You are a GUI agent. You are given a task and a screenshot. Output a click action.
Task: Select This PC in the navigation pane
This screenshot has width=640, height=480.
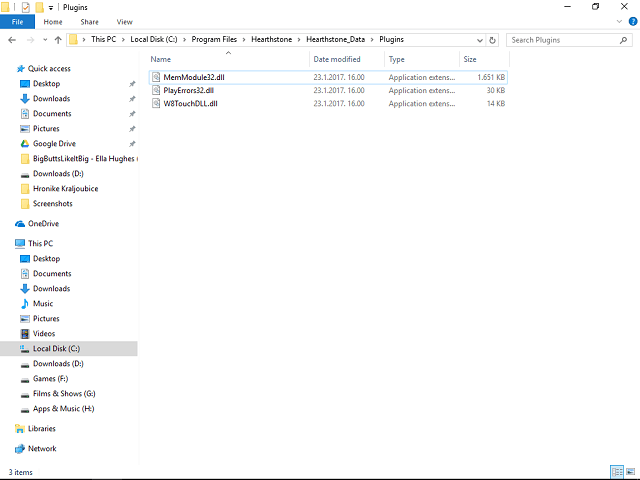click(x=40, y=244)
